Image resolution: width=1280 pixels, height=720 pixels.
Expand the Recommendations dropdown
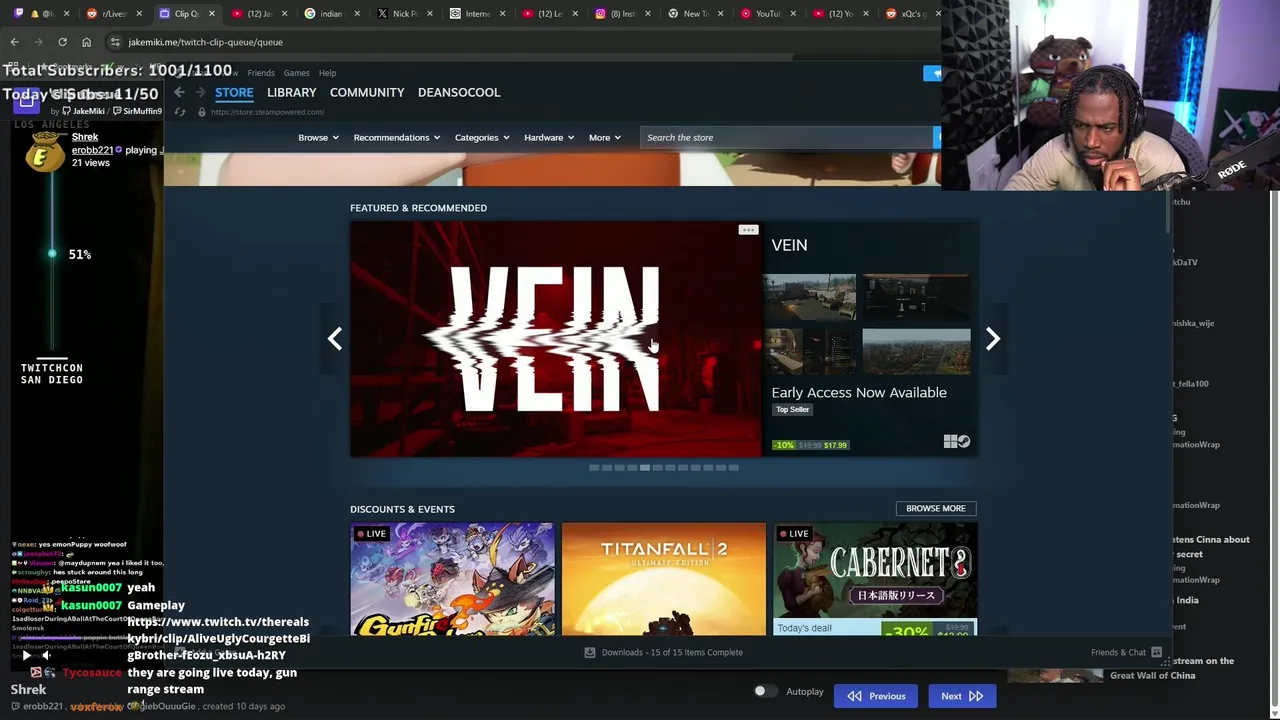coord(397,137)
